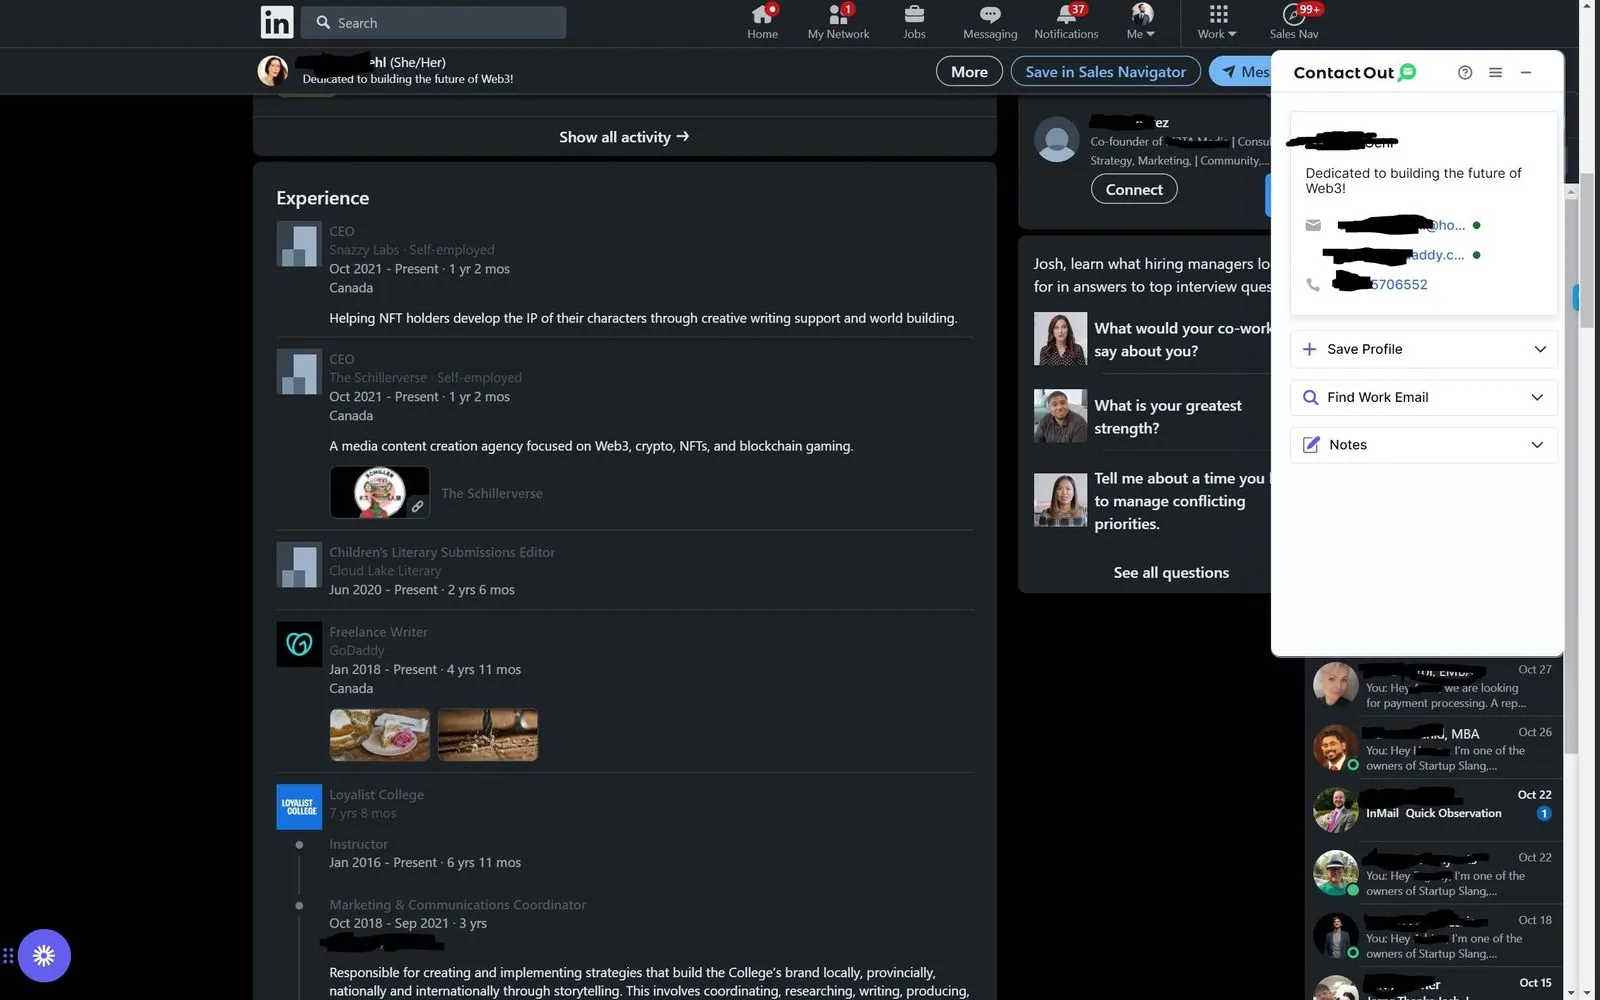The image size is (1600, 1000).
Task: Open the LinkedIn home logo
Action: [277, 22]
